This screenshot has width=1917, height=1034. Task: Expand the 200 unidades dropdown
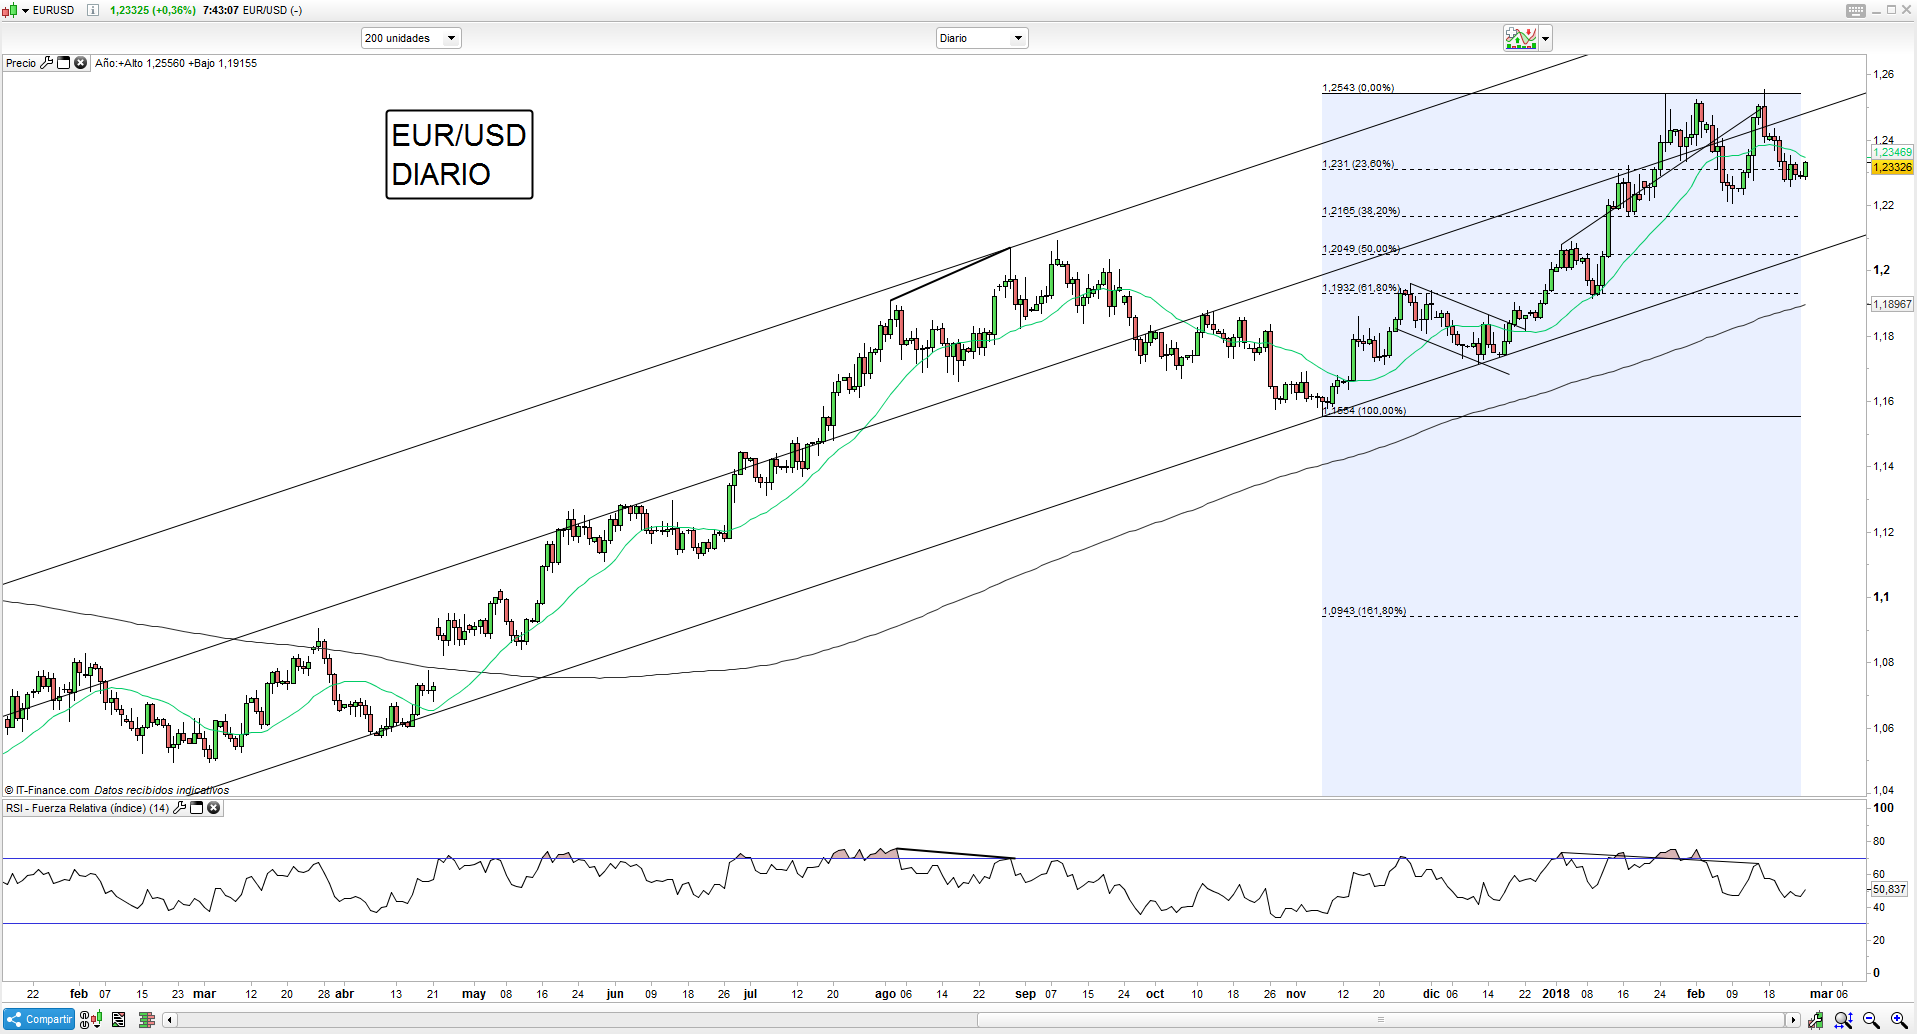click(x=411, y=38)
